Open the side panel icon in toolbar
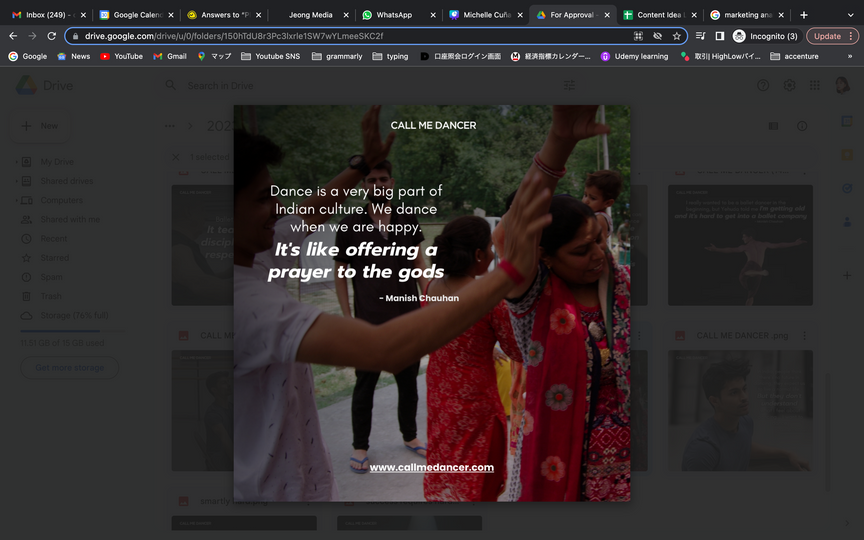The width and height of the screenshot is (864, 540). point(720,36)
